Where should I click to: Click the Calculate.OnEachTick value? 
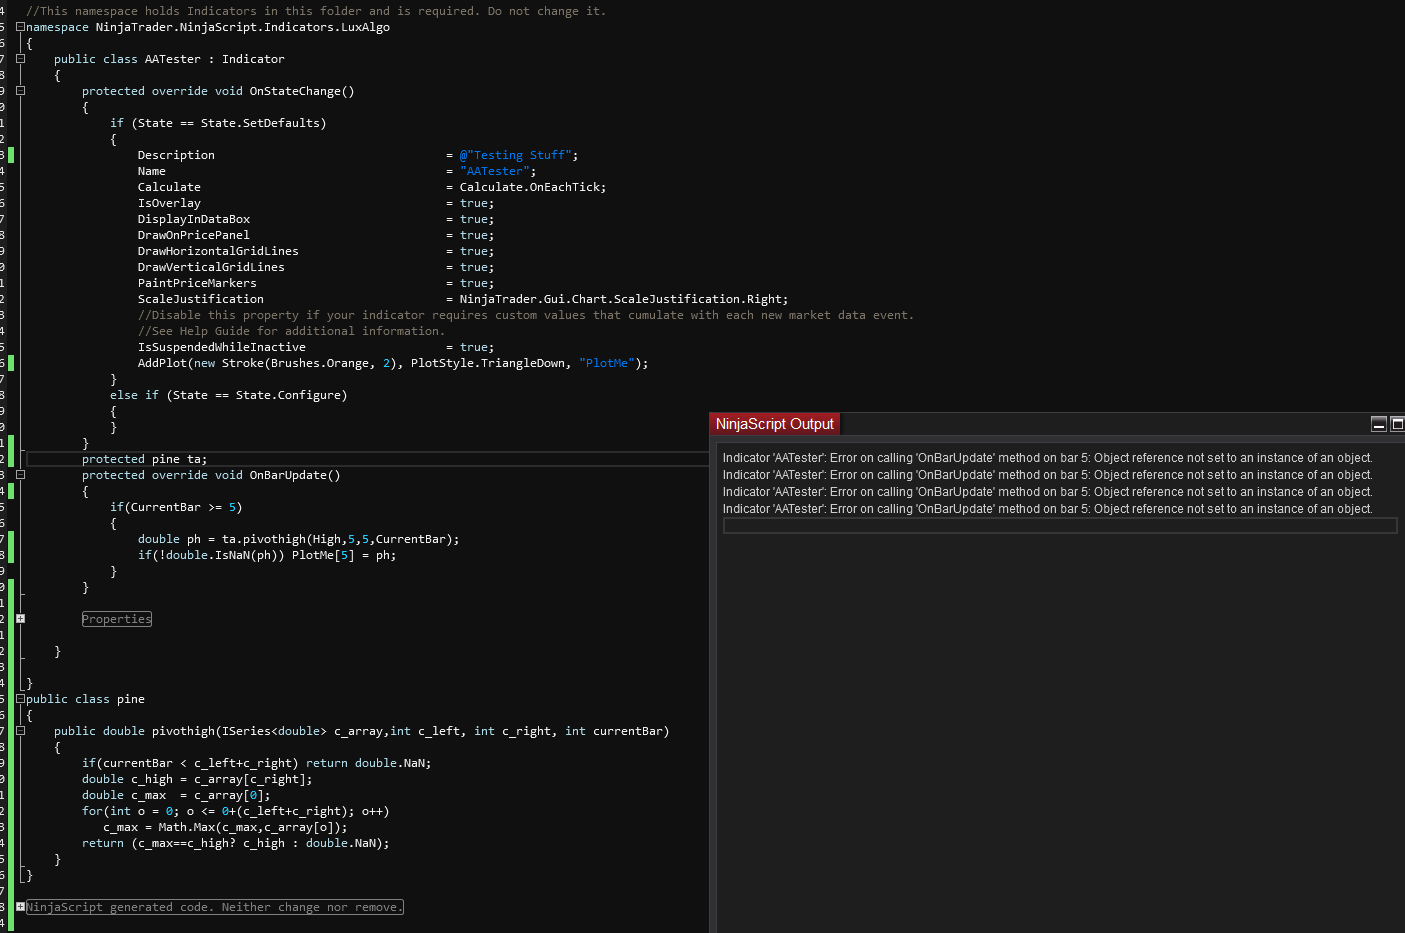coord(532,187)
